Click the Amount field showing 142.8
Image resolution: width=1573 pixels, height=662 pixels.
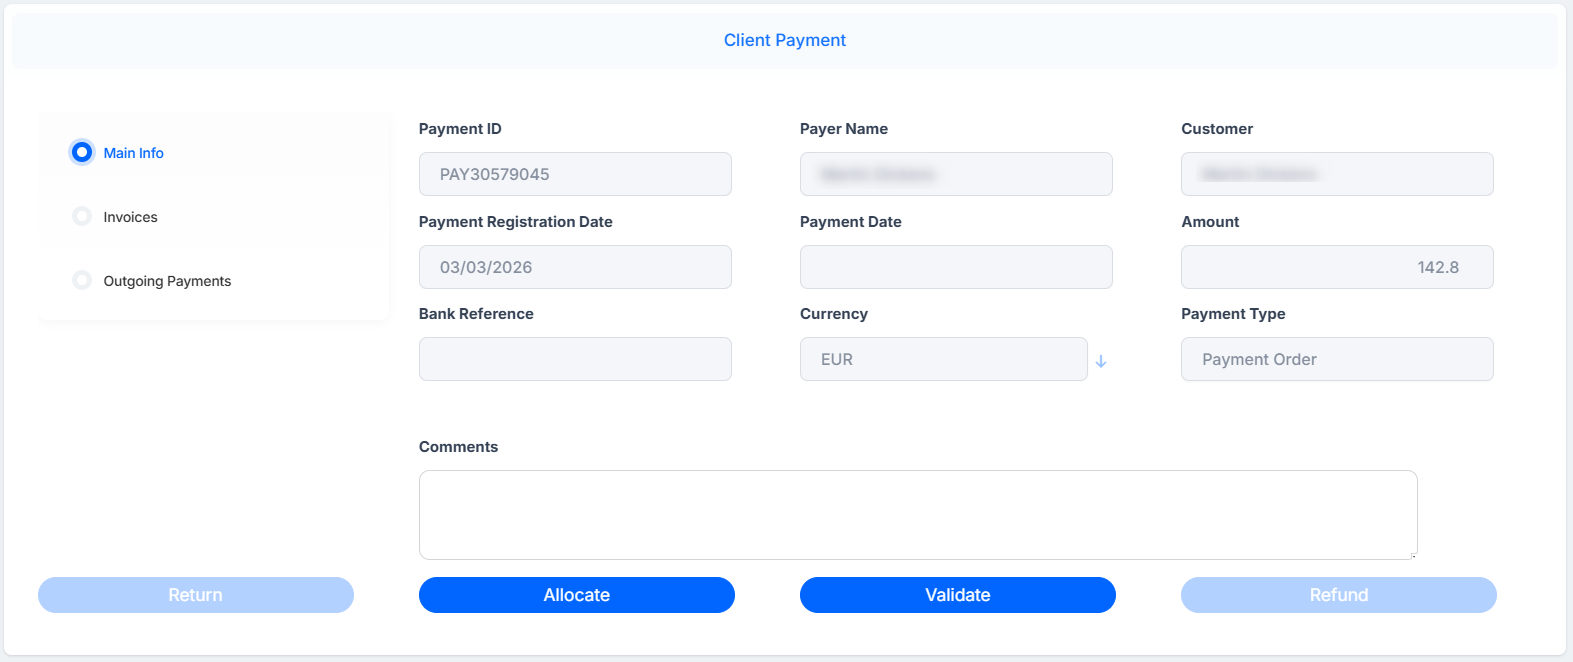[1337, 267]
